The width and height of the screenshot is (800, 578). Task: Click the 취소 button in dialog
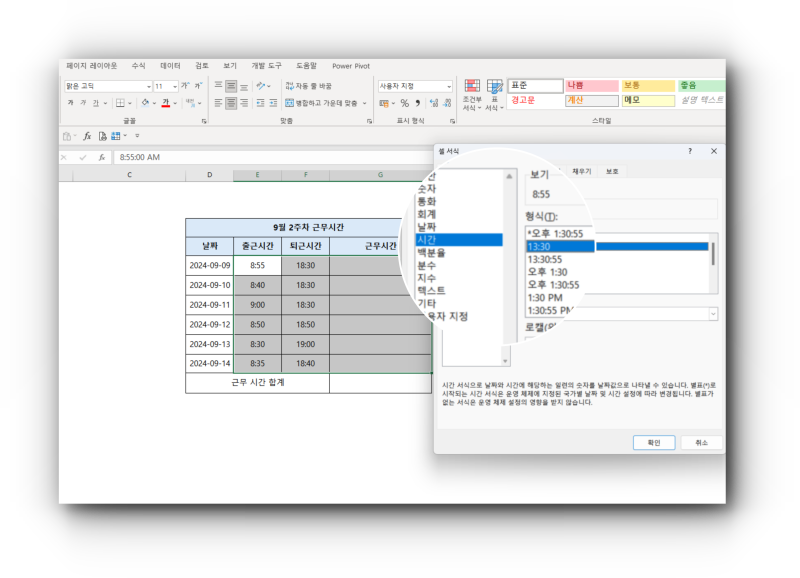tap(701, 442)
